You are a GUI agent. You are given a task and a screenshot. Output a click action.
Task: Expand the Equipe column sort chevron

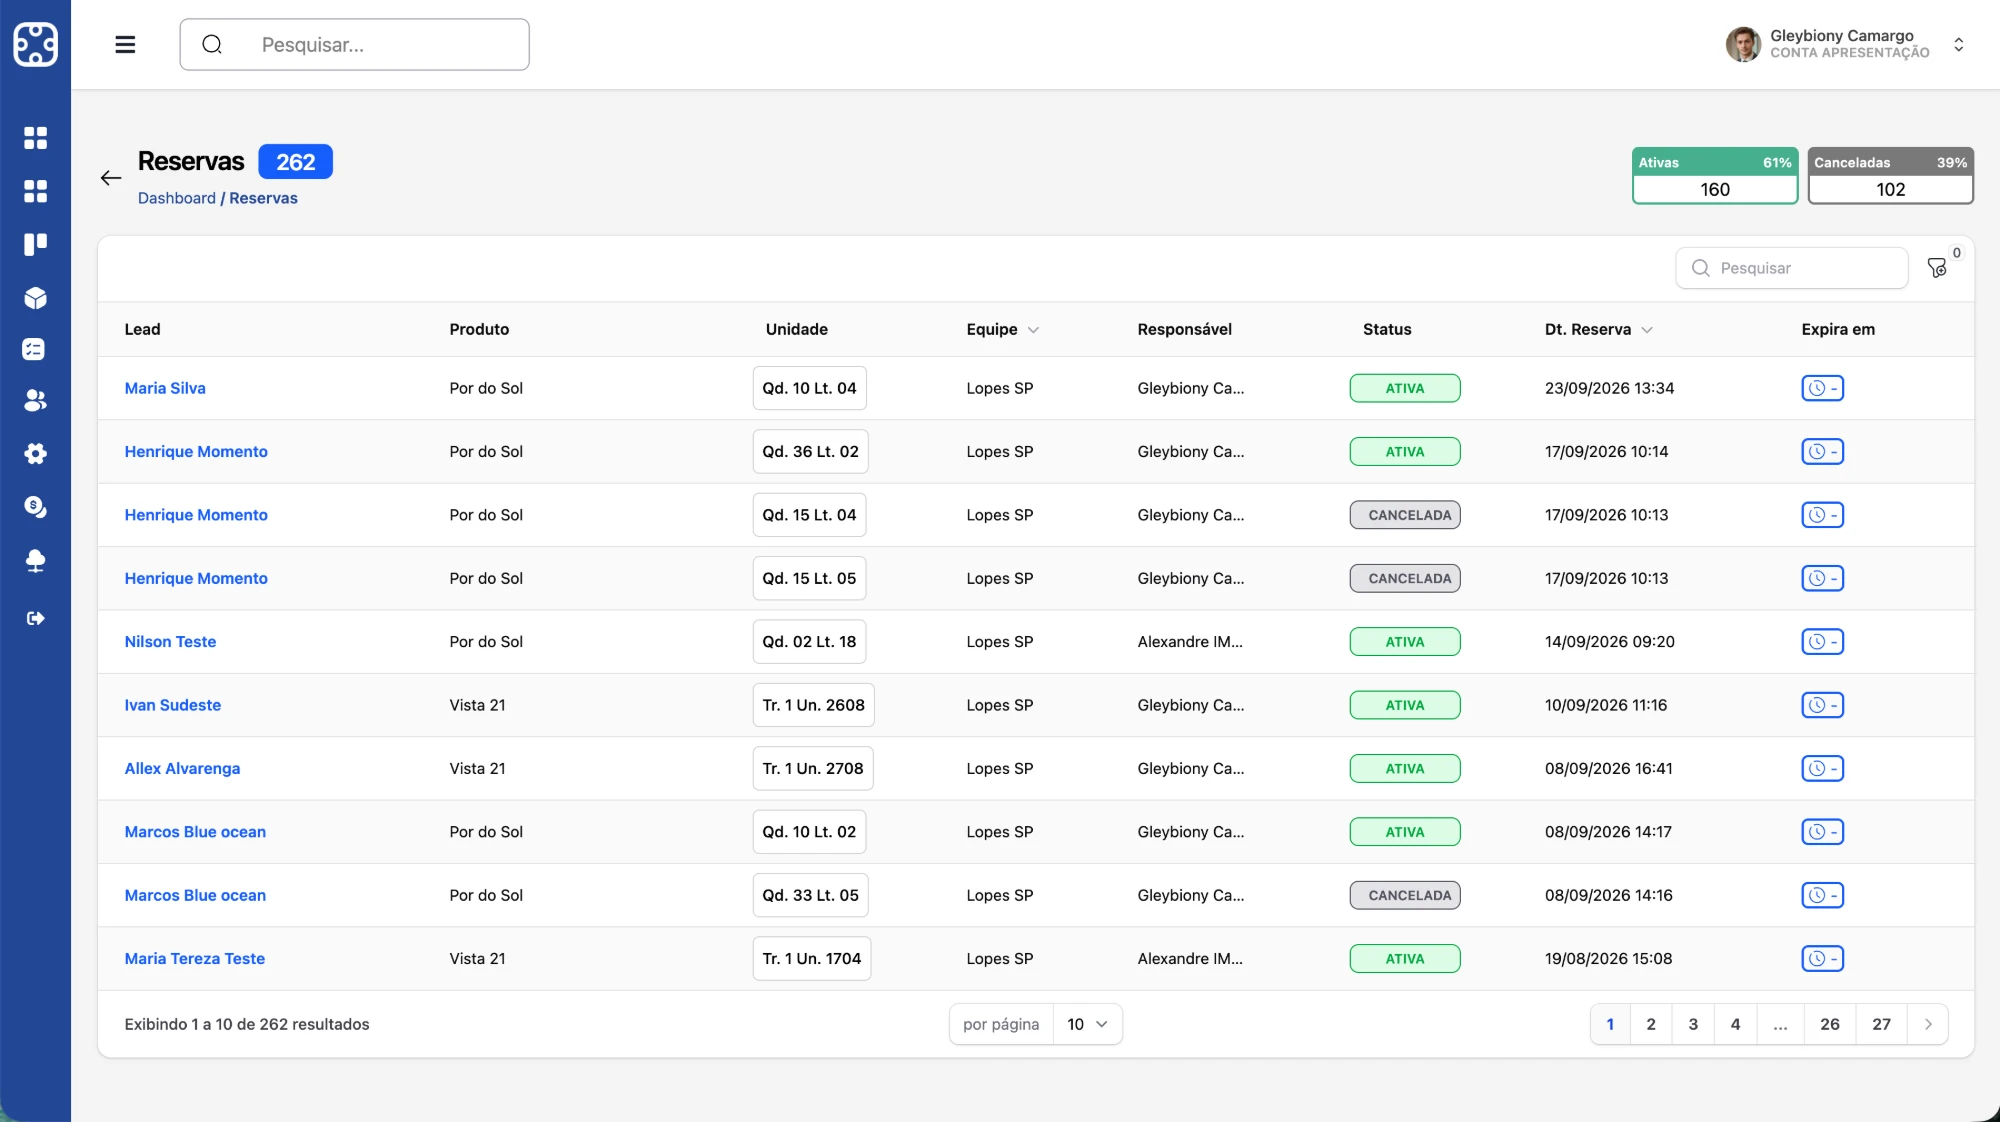[1033, 330]
